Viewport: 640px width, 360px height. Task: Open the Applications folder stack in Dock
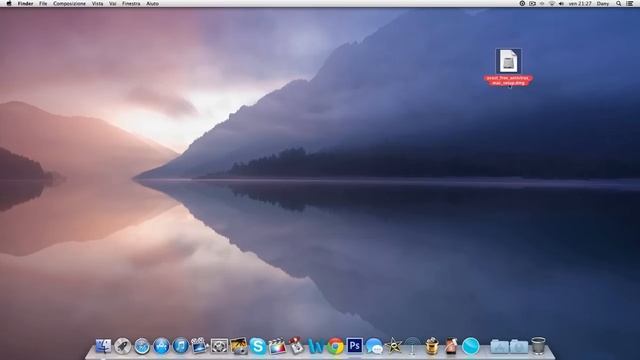coord(499,347)
